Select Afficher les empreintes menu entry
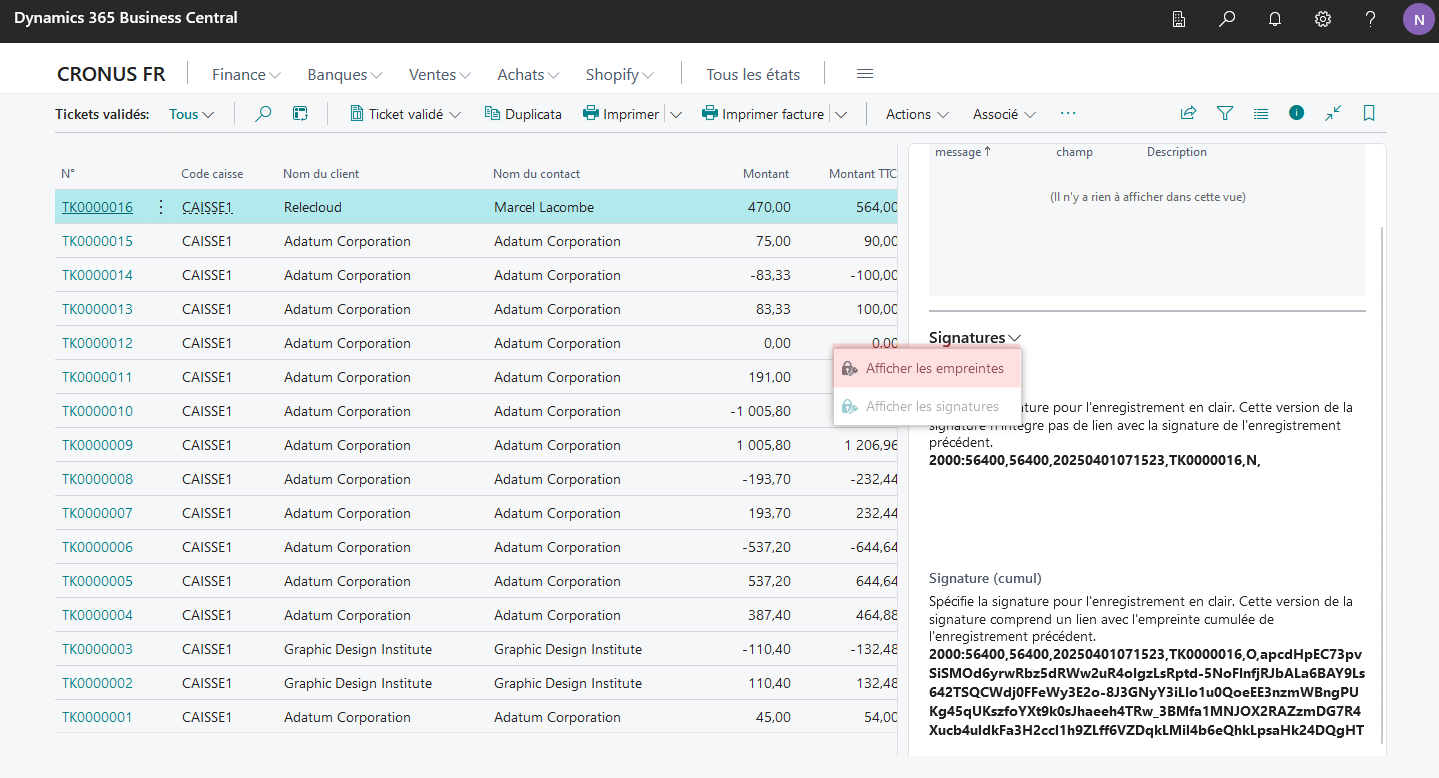This screenshot has width=1439, height=778. (927, 368)
